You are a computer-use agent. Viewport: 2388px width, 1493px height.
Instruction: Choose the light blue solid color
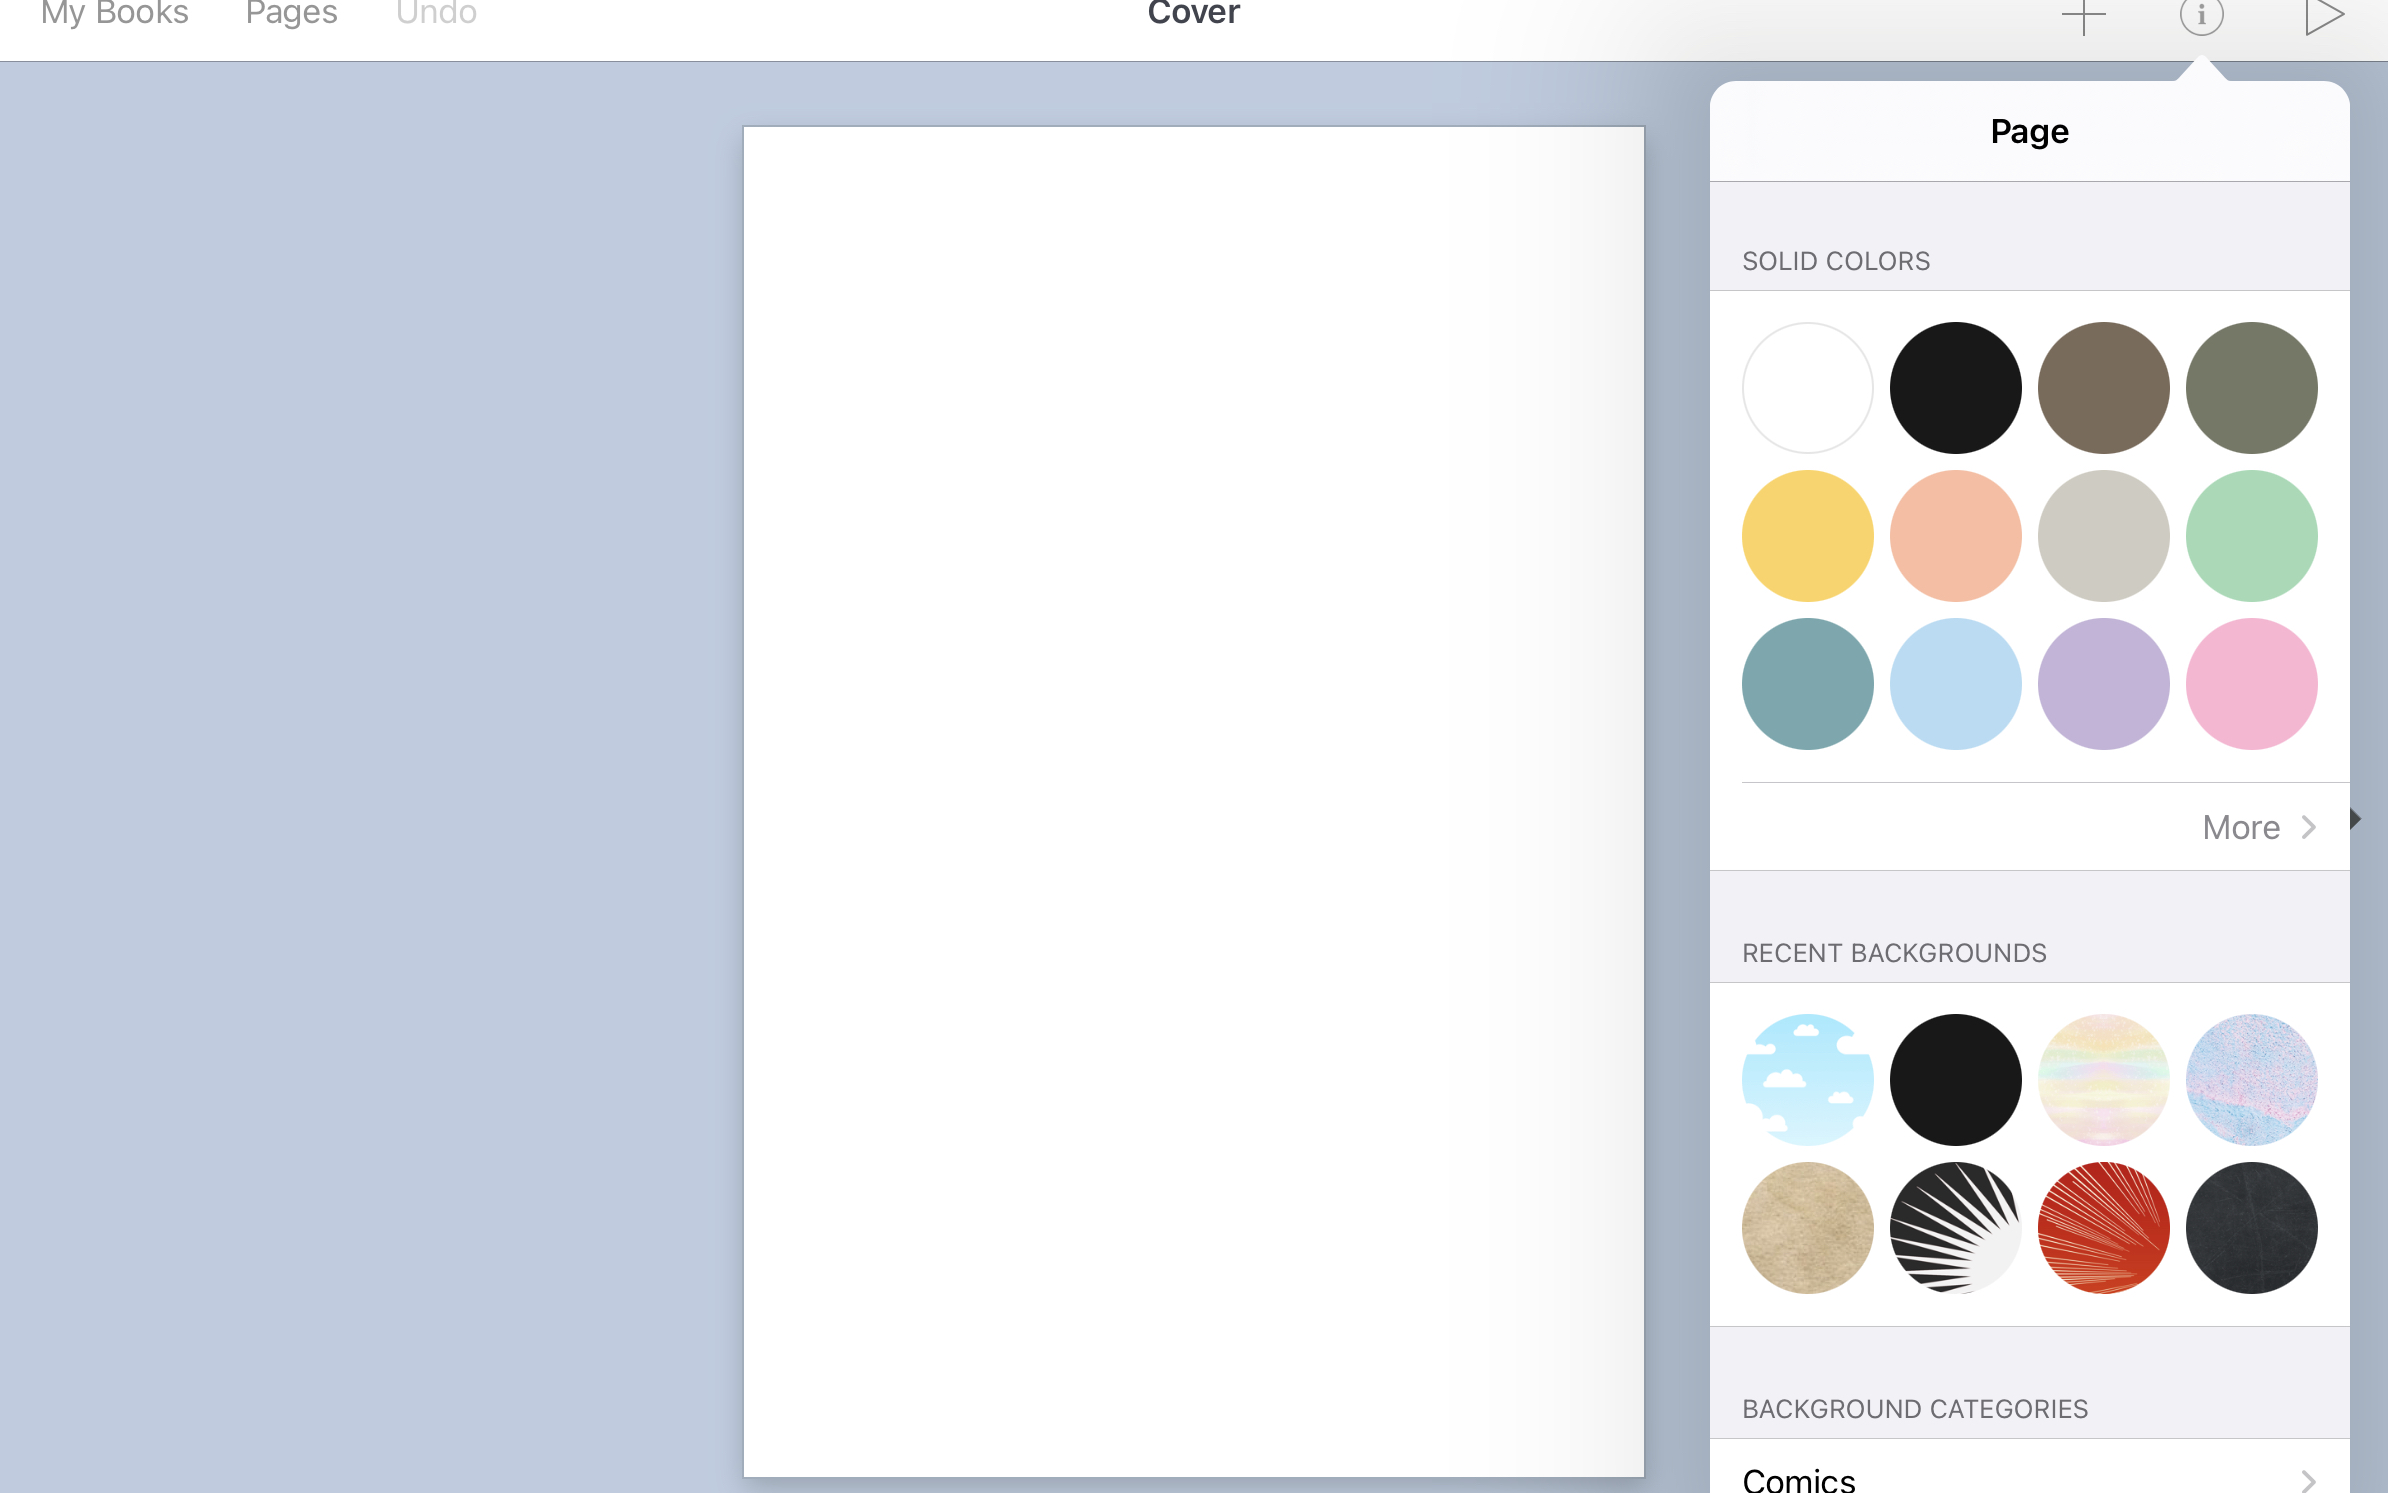coord(1955,684)
